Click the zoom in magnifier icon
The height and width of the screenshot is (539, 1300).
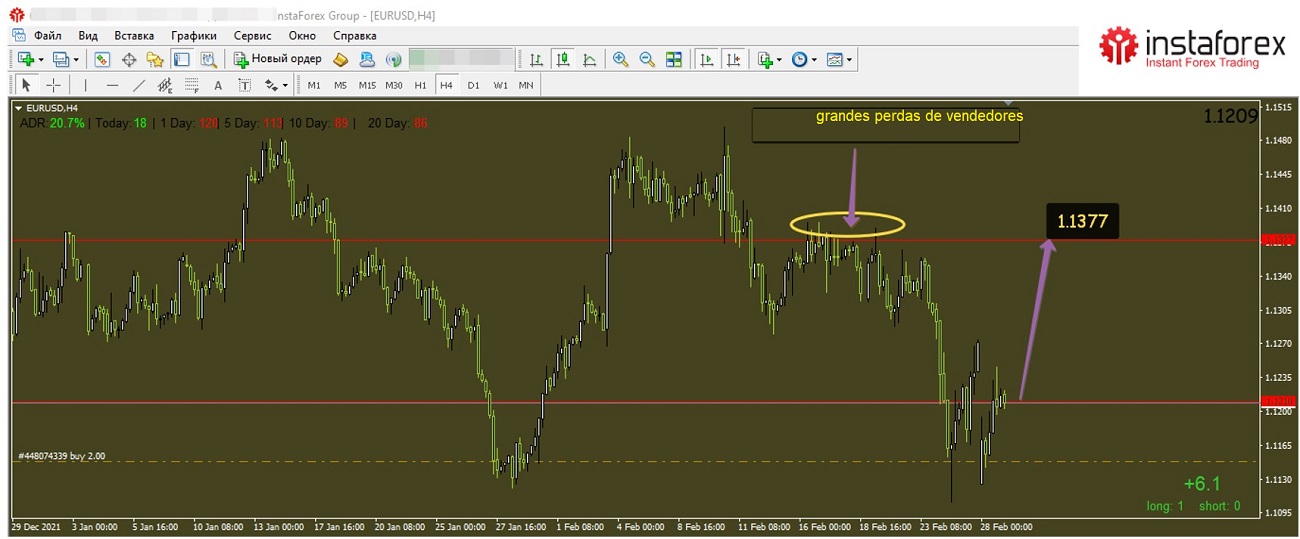pyautogui.click(x=621, y=60)
